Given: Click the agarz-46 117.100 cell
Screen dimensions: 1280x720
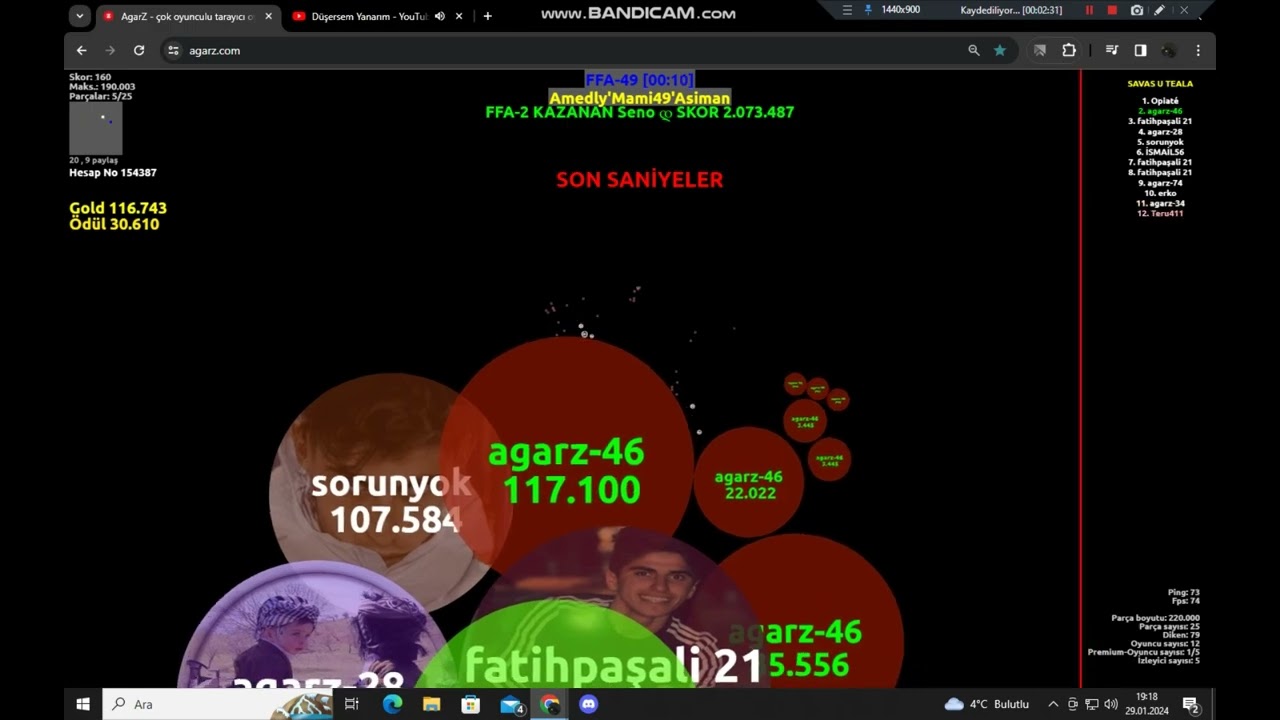Looking at the screenshot, I should 567,462.
